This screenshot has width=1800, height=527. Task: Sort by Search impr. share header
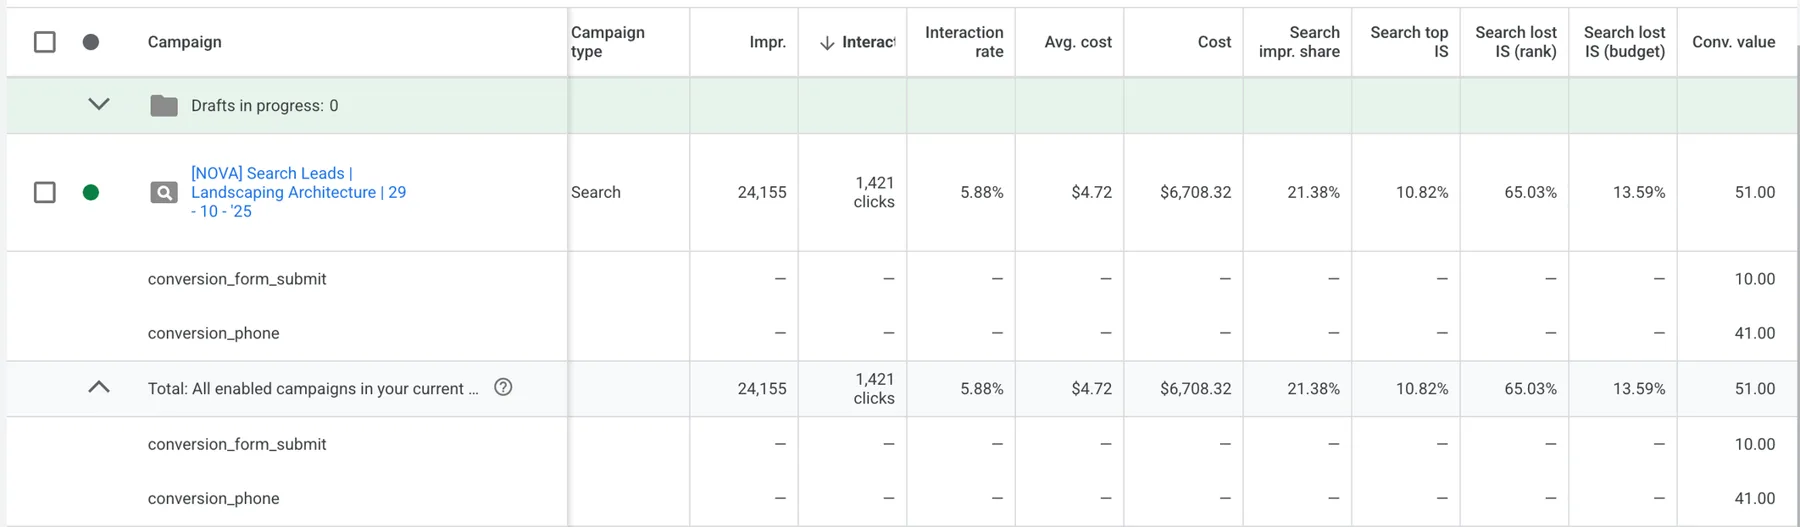[1299, 42]
